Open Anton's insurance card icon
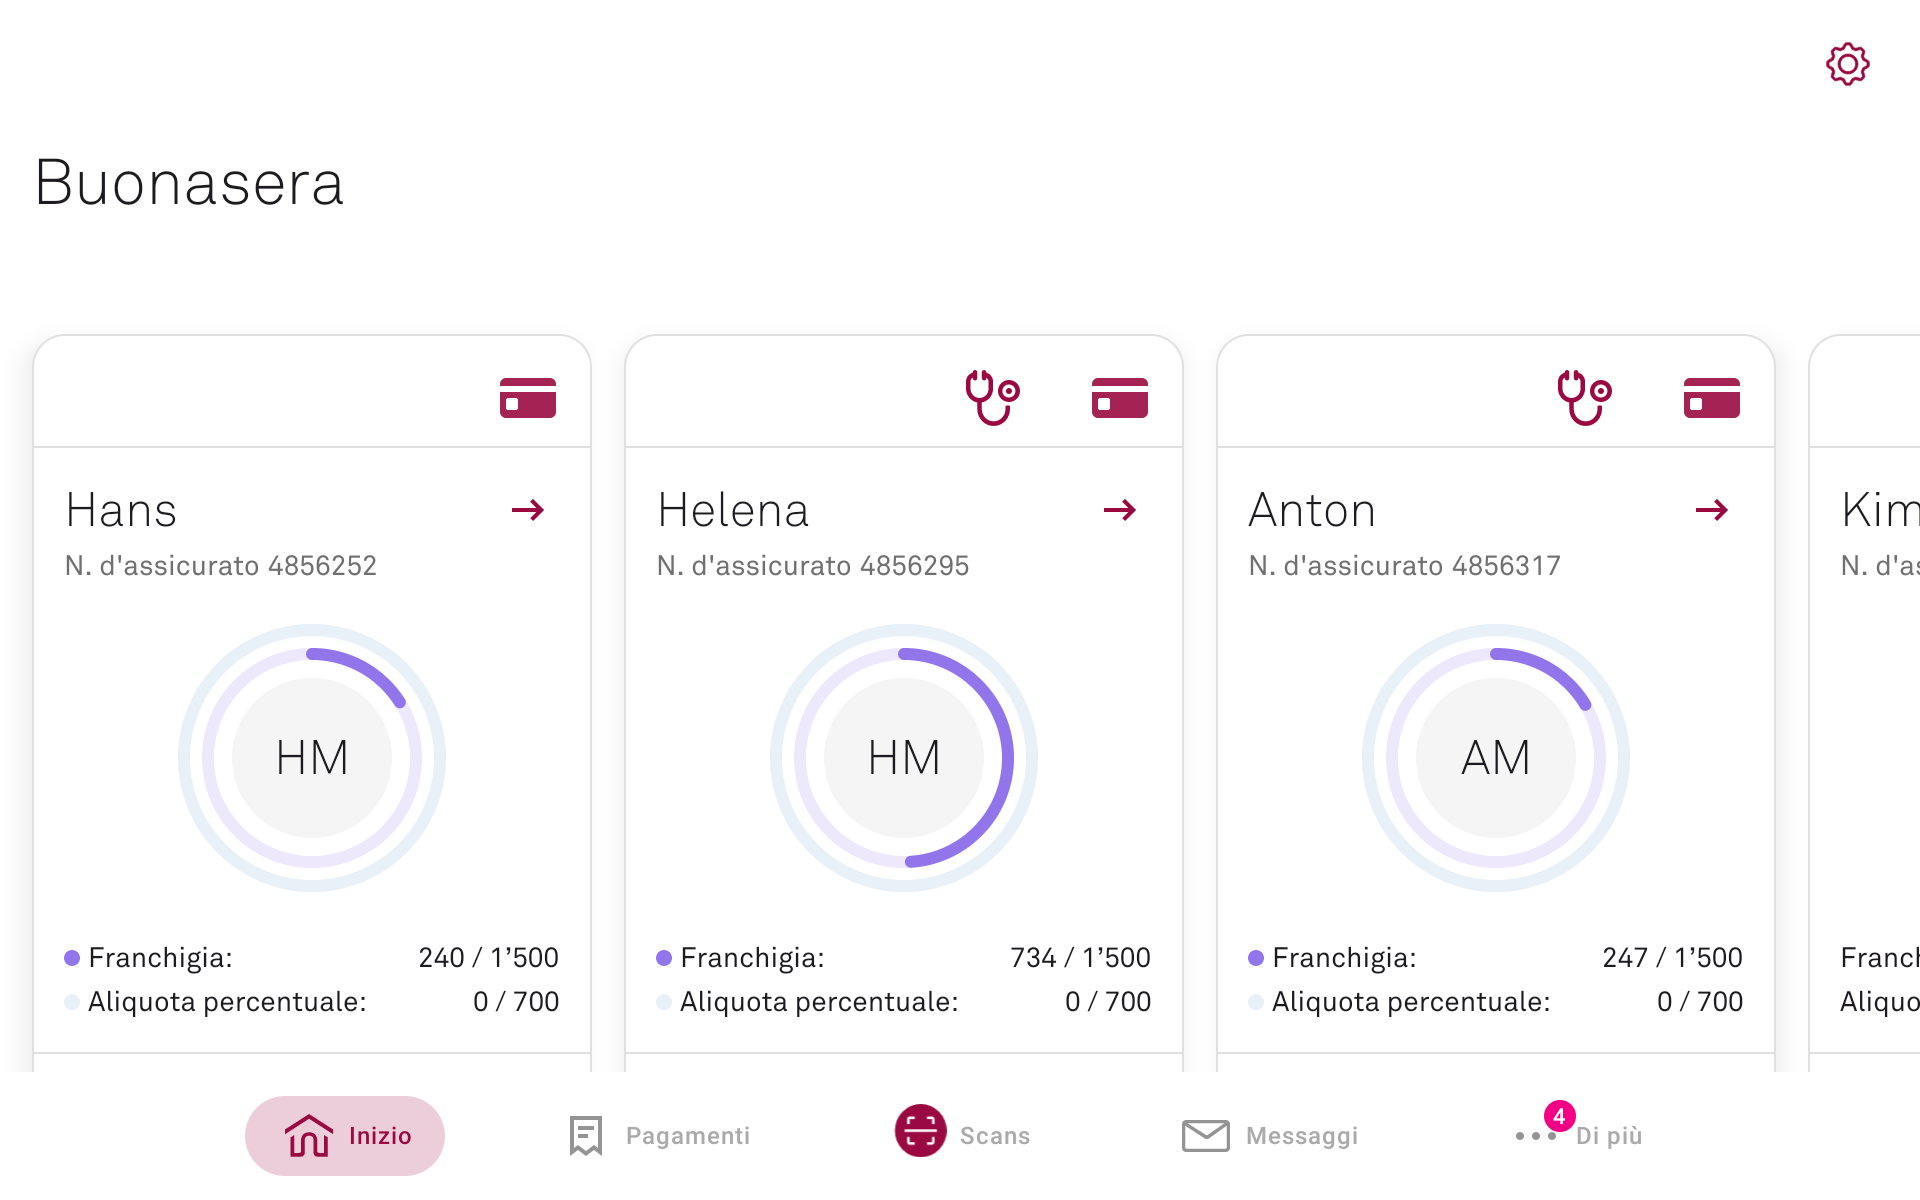 click(x=1711, y=397)
